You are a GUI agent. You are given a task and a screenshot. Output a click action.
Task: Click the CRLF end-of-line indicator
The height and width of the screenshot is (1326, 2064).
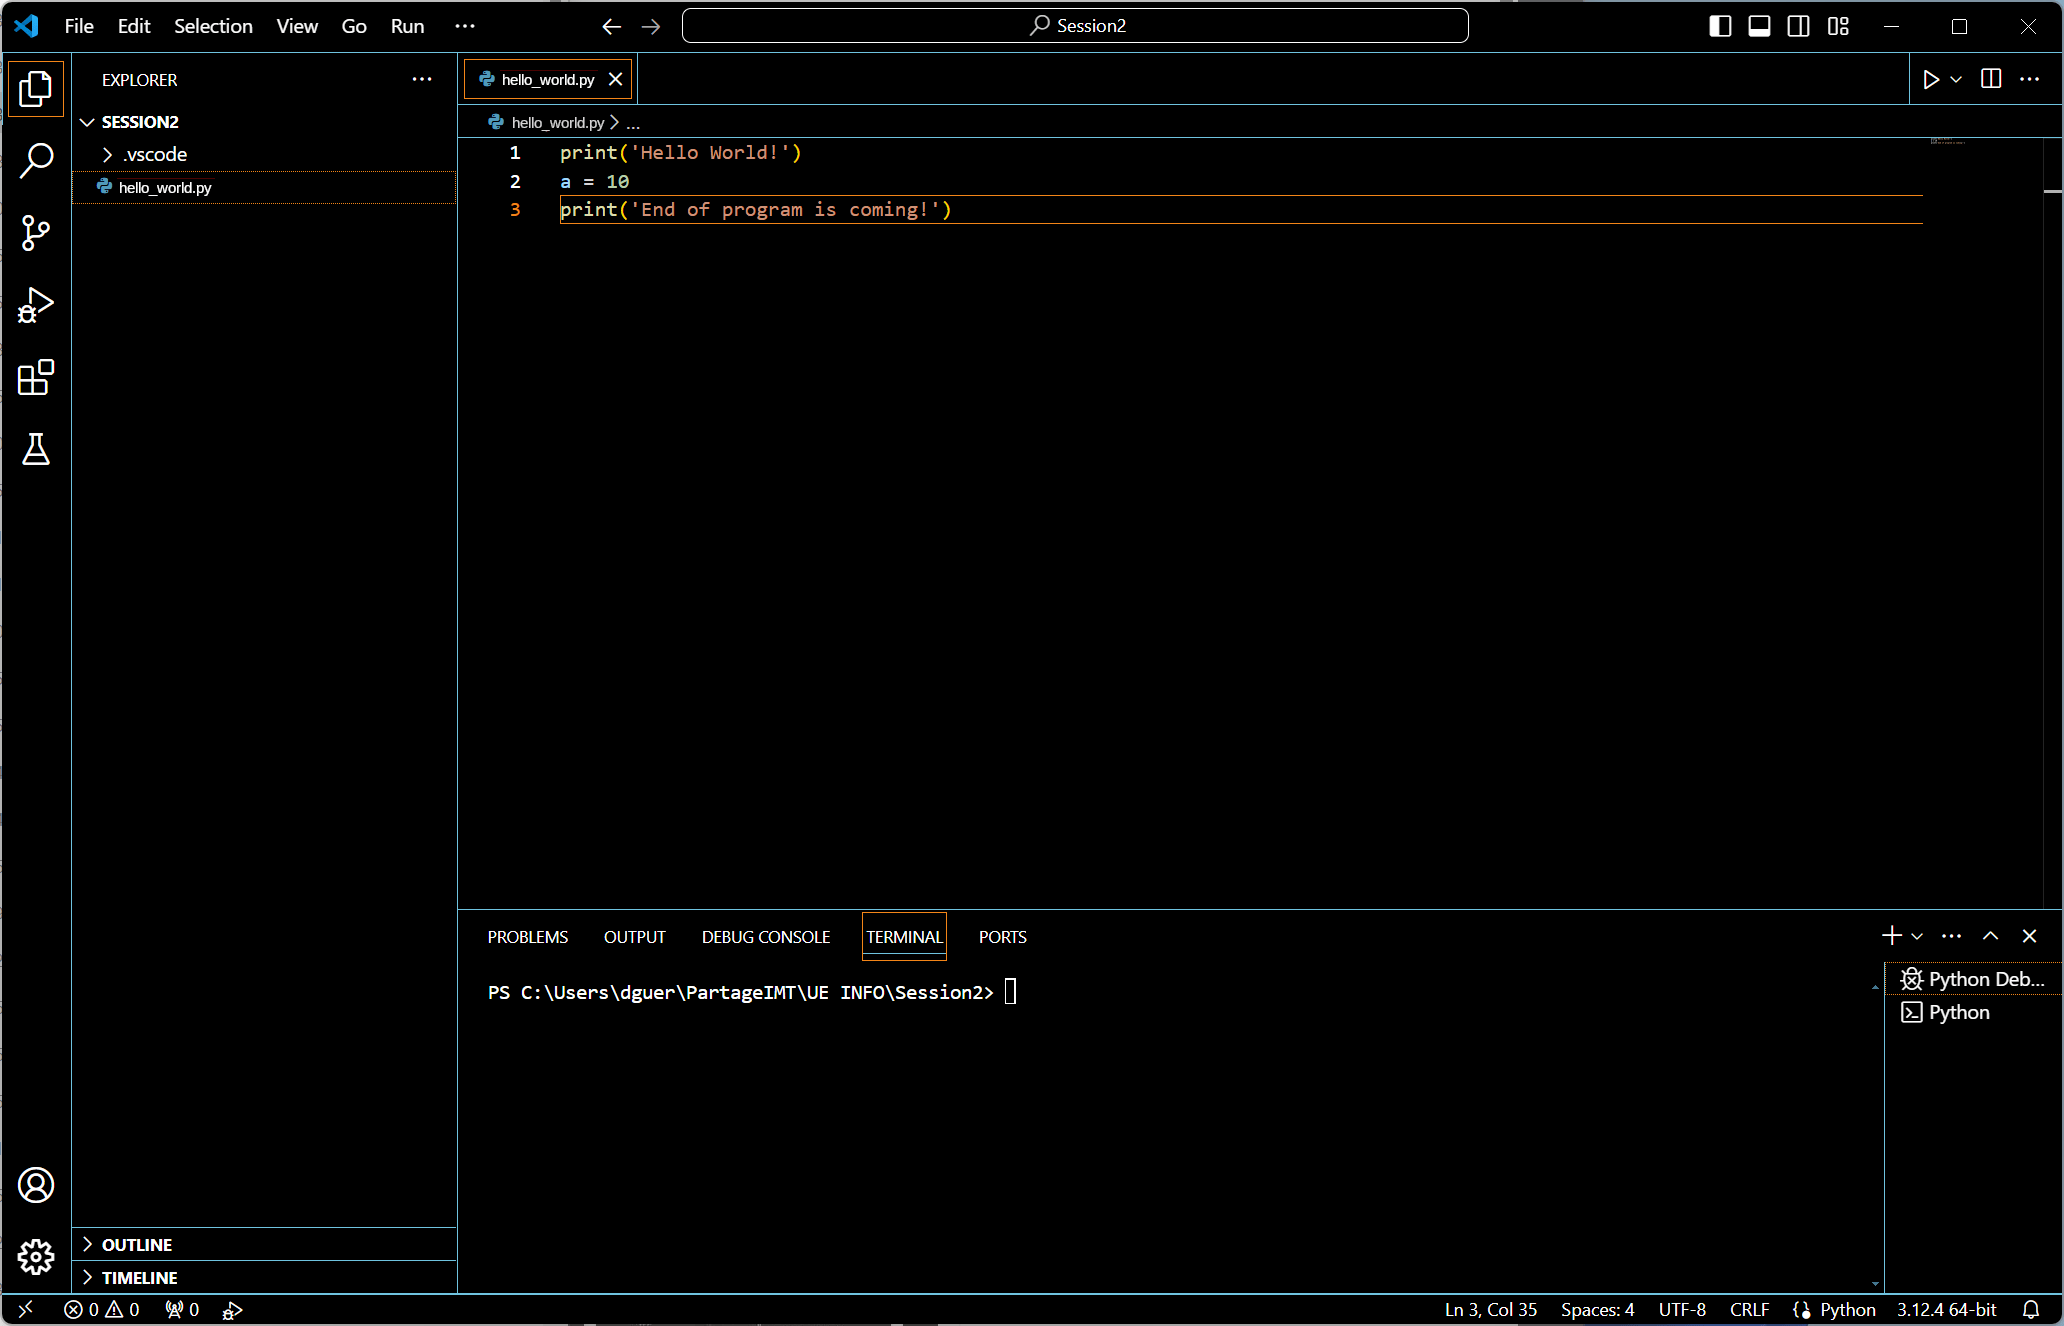coord(1749,1309)
